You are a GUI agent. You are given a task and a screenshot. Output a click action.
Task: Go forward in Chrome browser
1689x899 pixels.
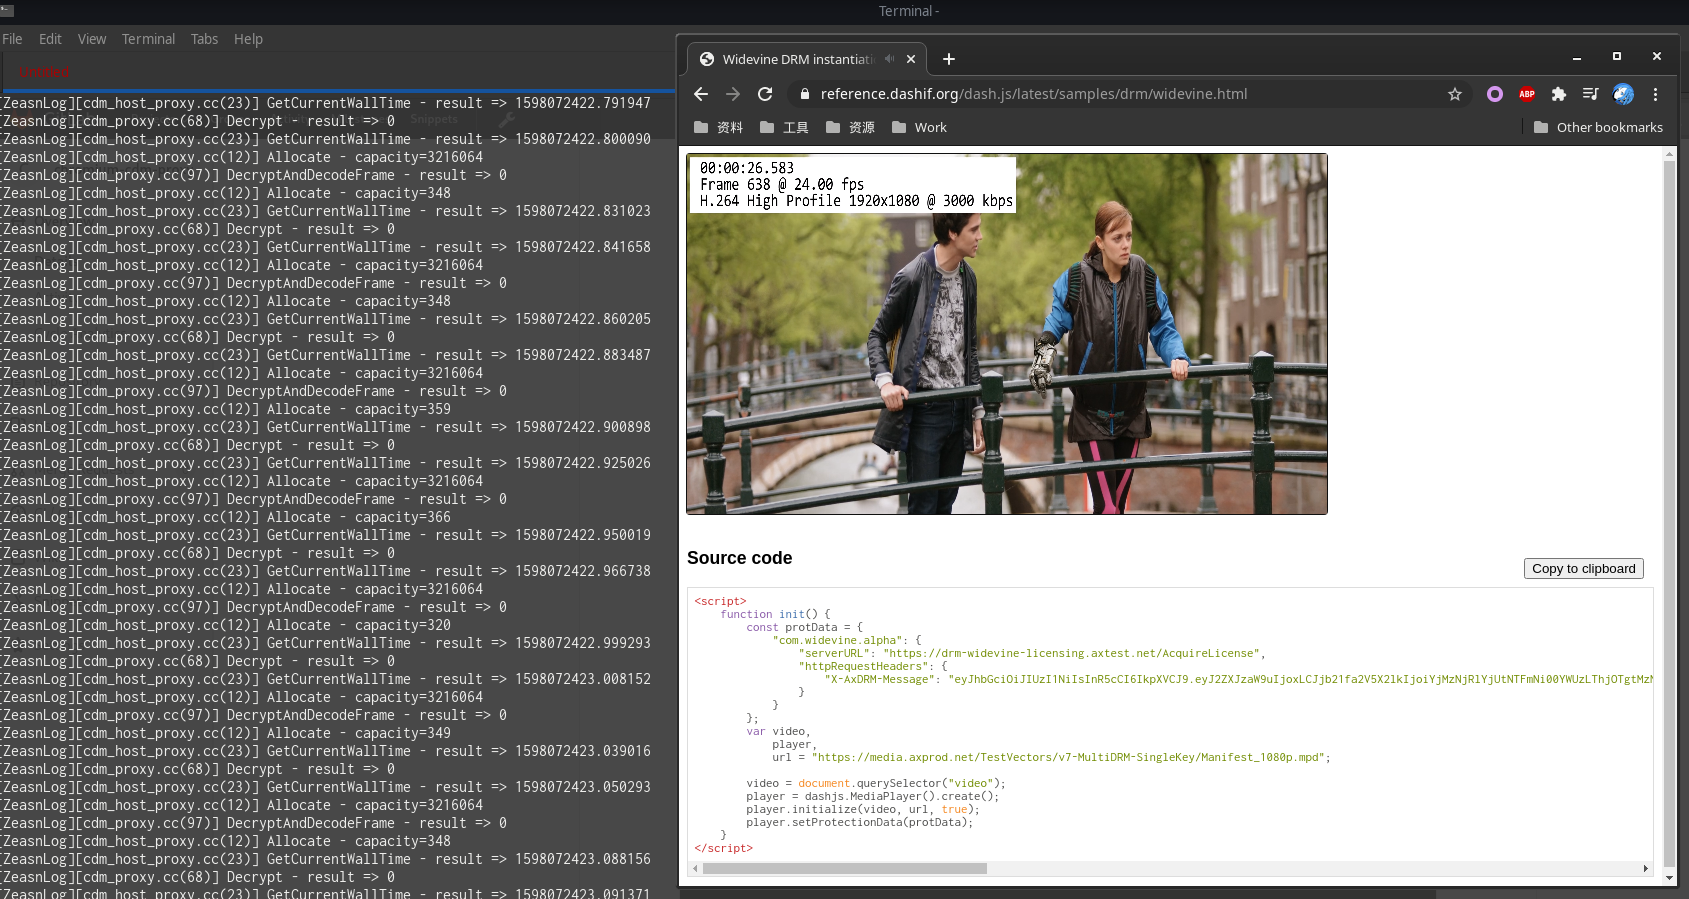pyautogui.click(x=733, y=94)
